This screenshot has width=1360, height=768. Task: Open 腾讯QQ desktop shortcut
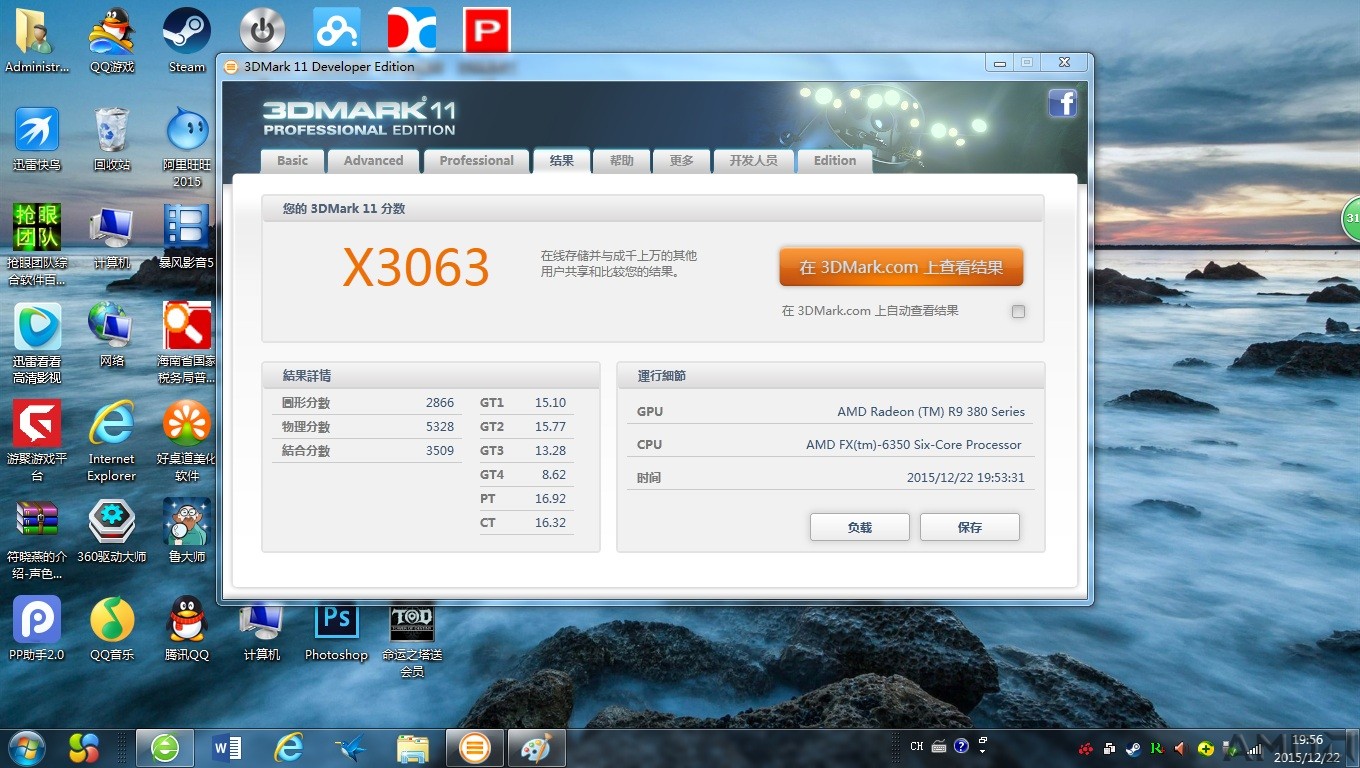[187, 629]
